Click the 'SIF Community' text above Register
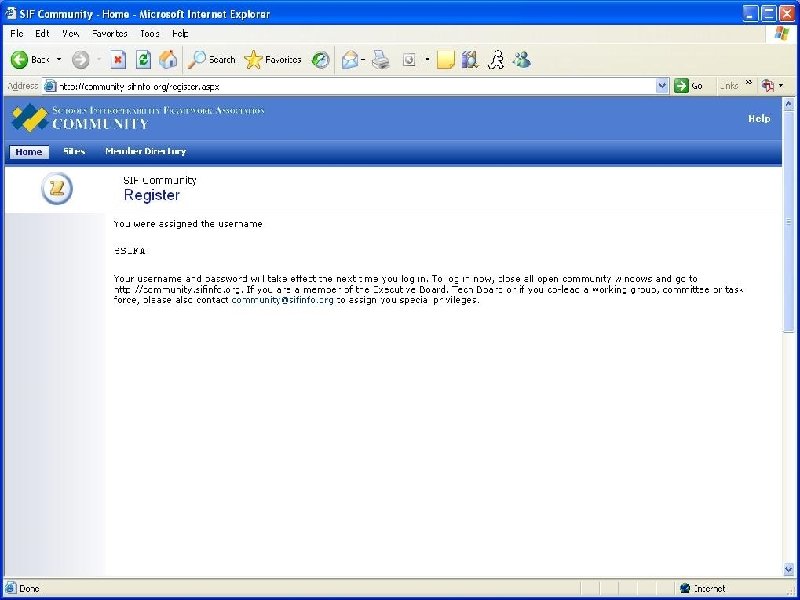The height and width of the screenshot is (600, 800). [160, 180]
